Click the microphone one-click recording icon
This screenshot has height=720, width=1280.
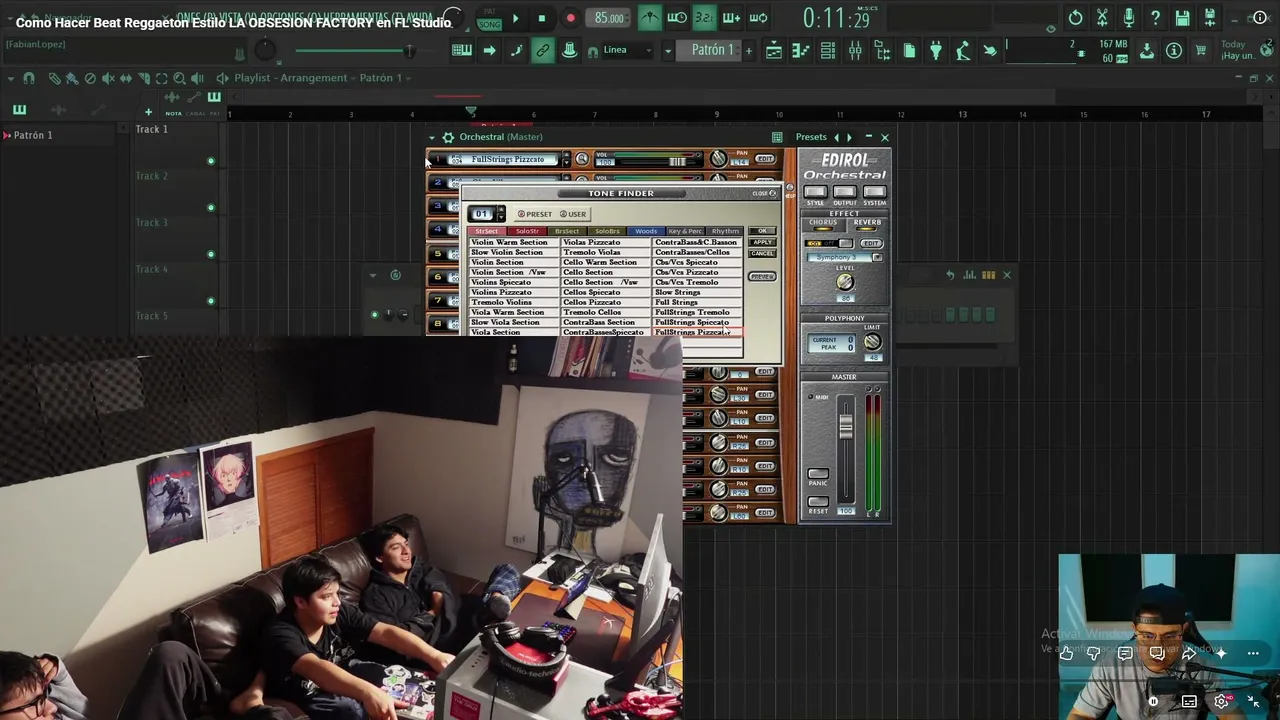tap(1129, 17)
